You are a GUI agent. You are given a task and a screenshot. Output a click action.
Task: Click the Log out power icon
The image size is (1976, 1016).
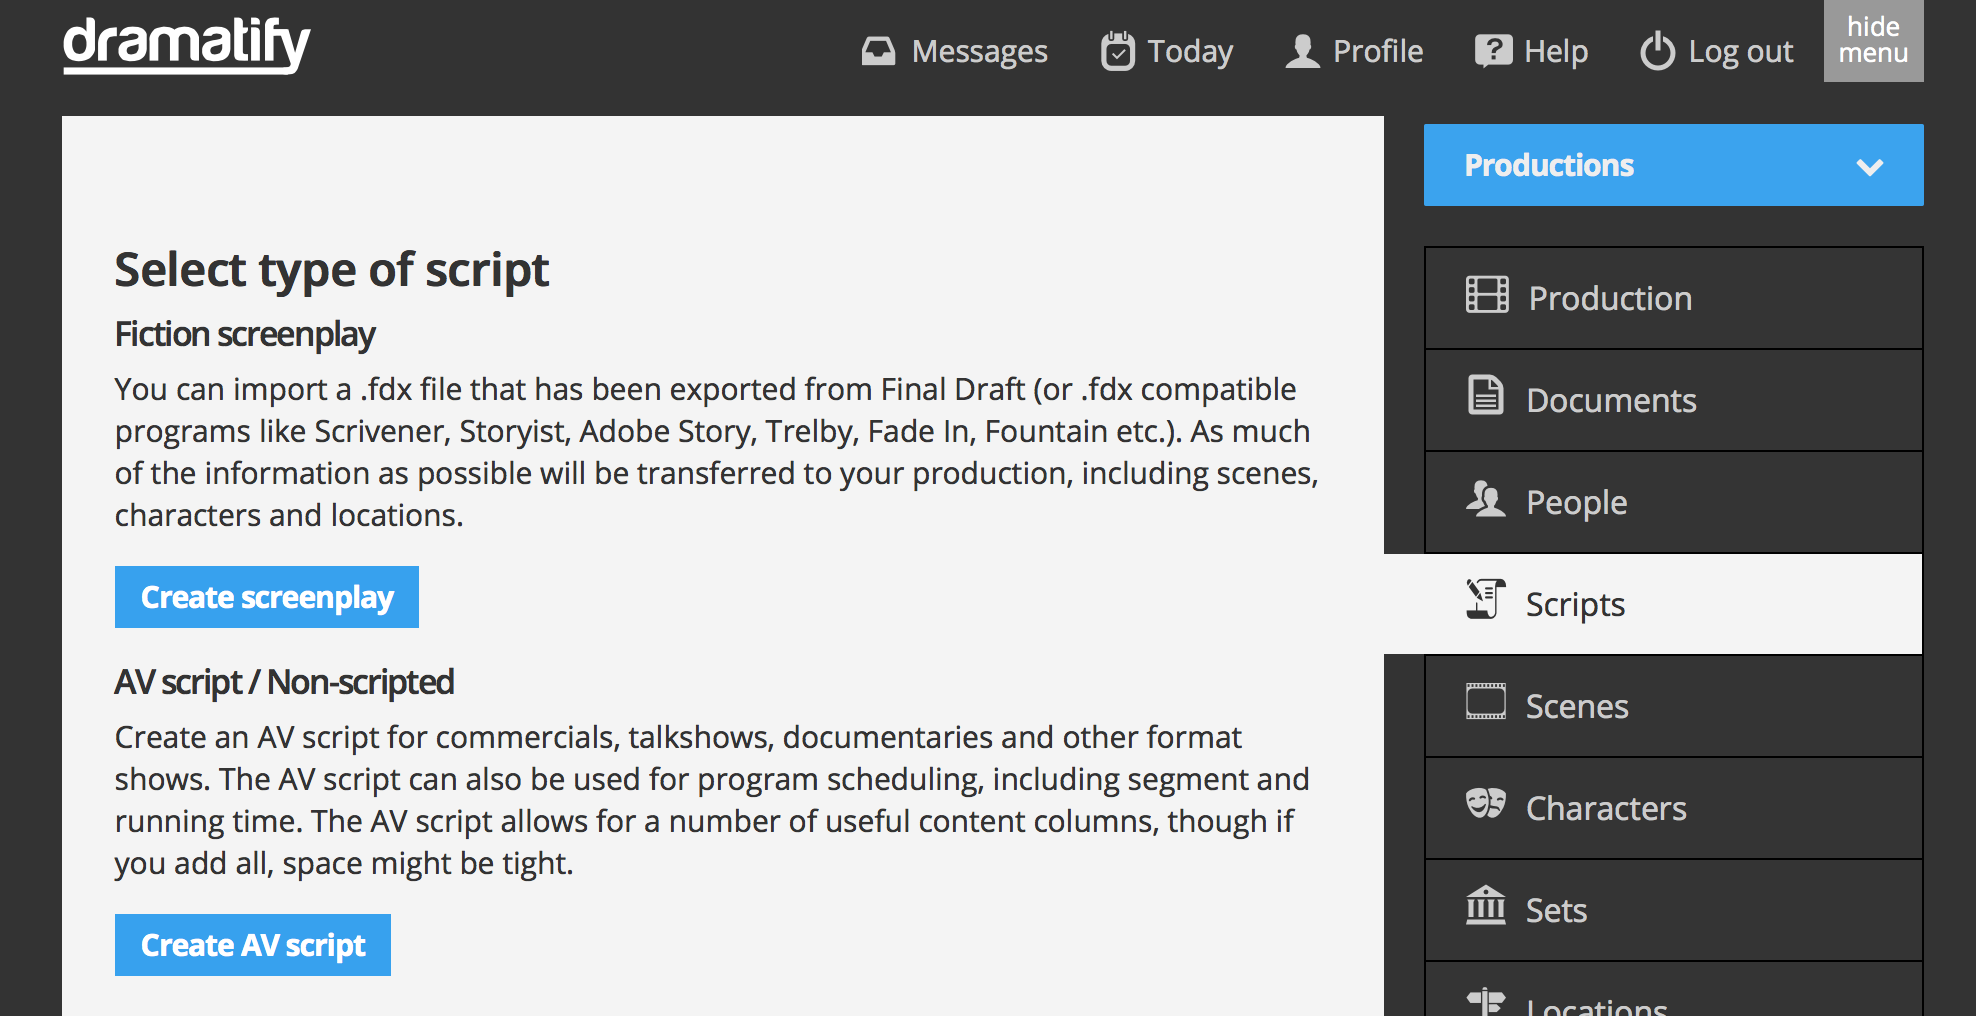pyautogui.click(x=1657, y=51)
